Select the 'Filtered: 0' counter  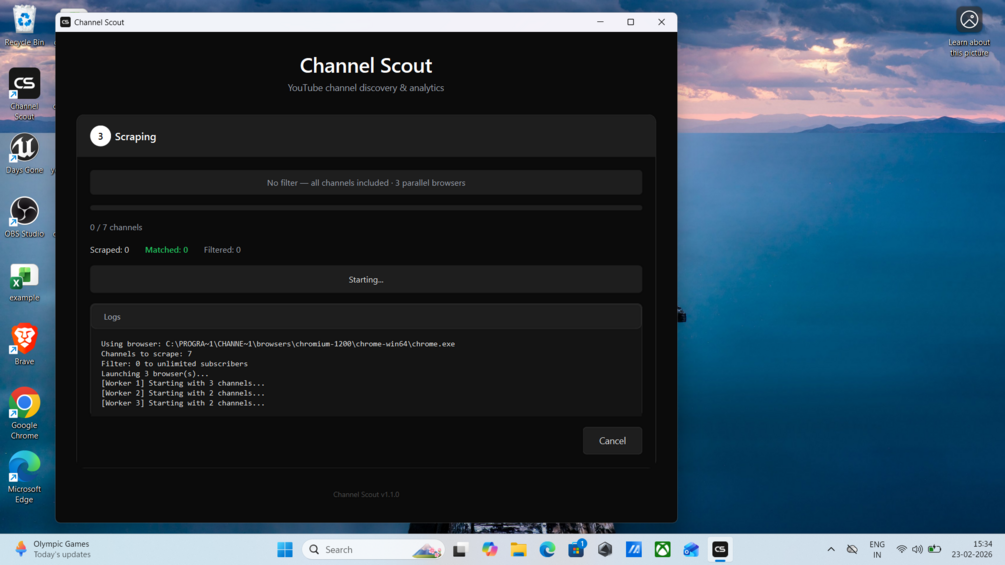coord(222,250)
